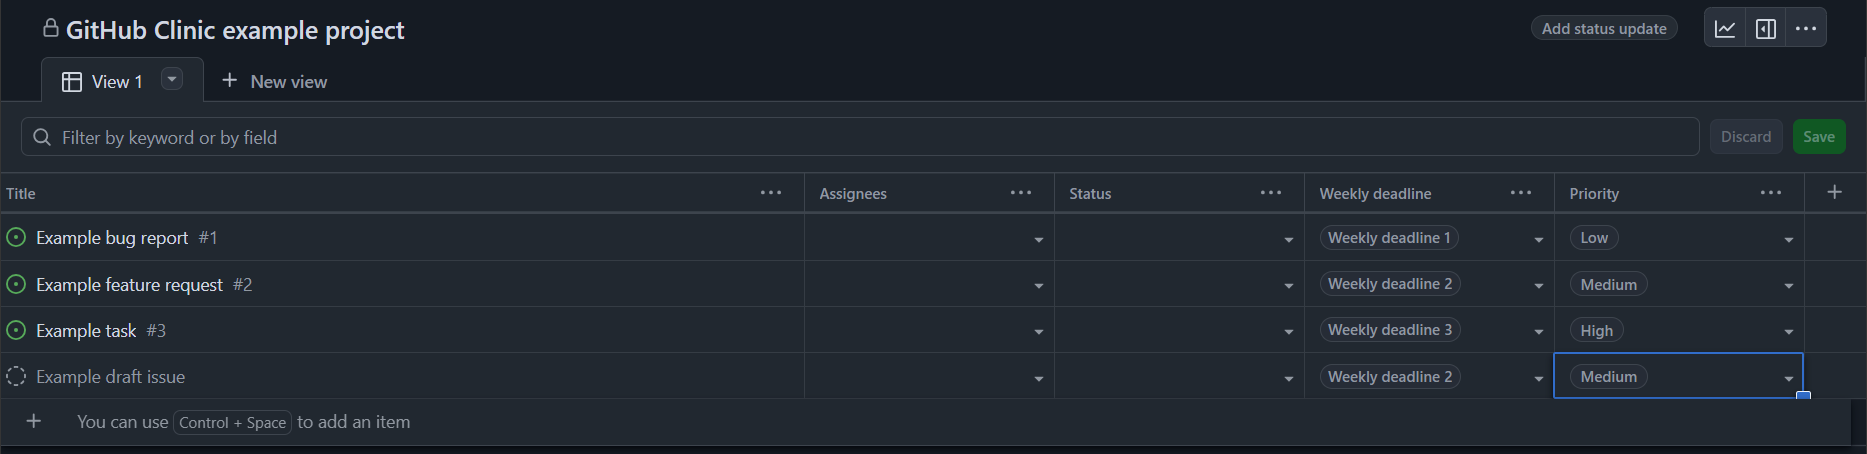This screenshot has width=1867, height=454.
Task: Open the project three-dot menu
Action: point(1806,29)
